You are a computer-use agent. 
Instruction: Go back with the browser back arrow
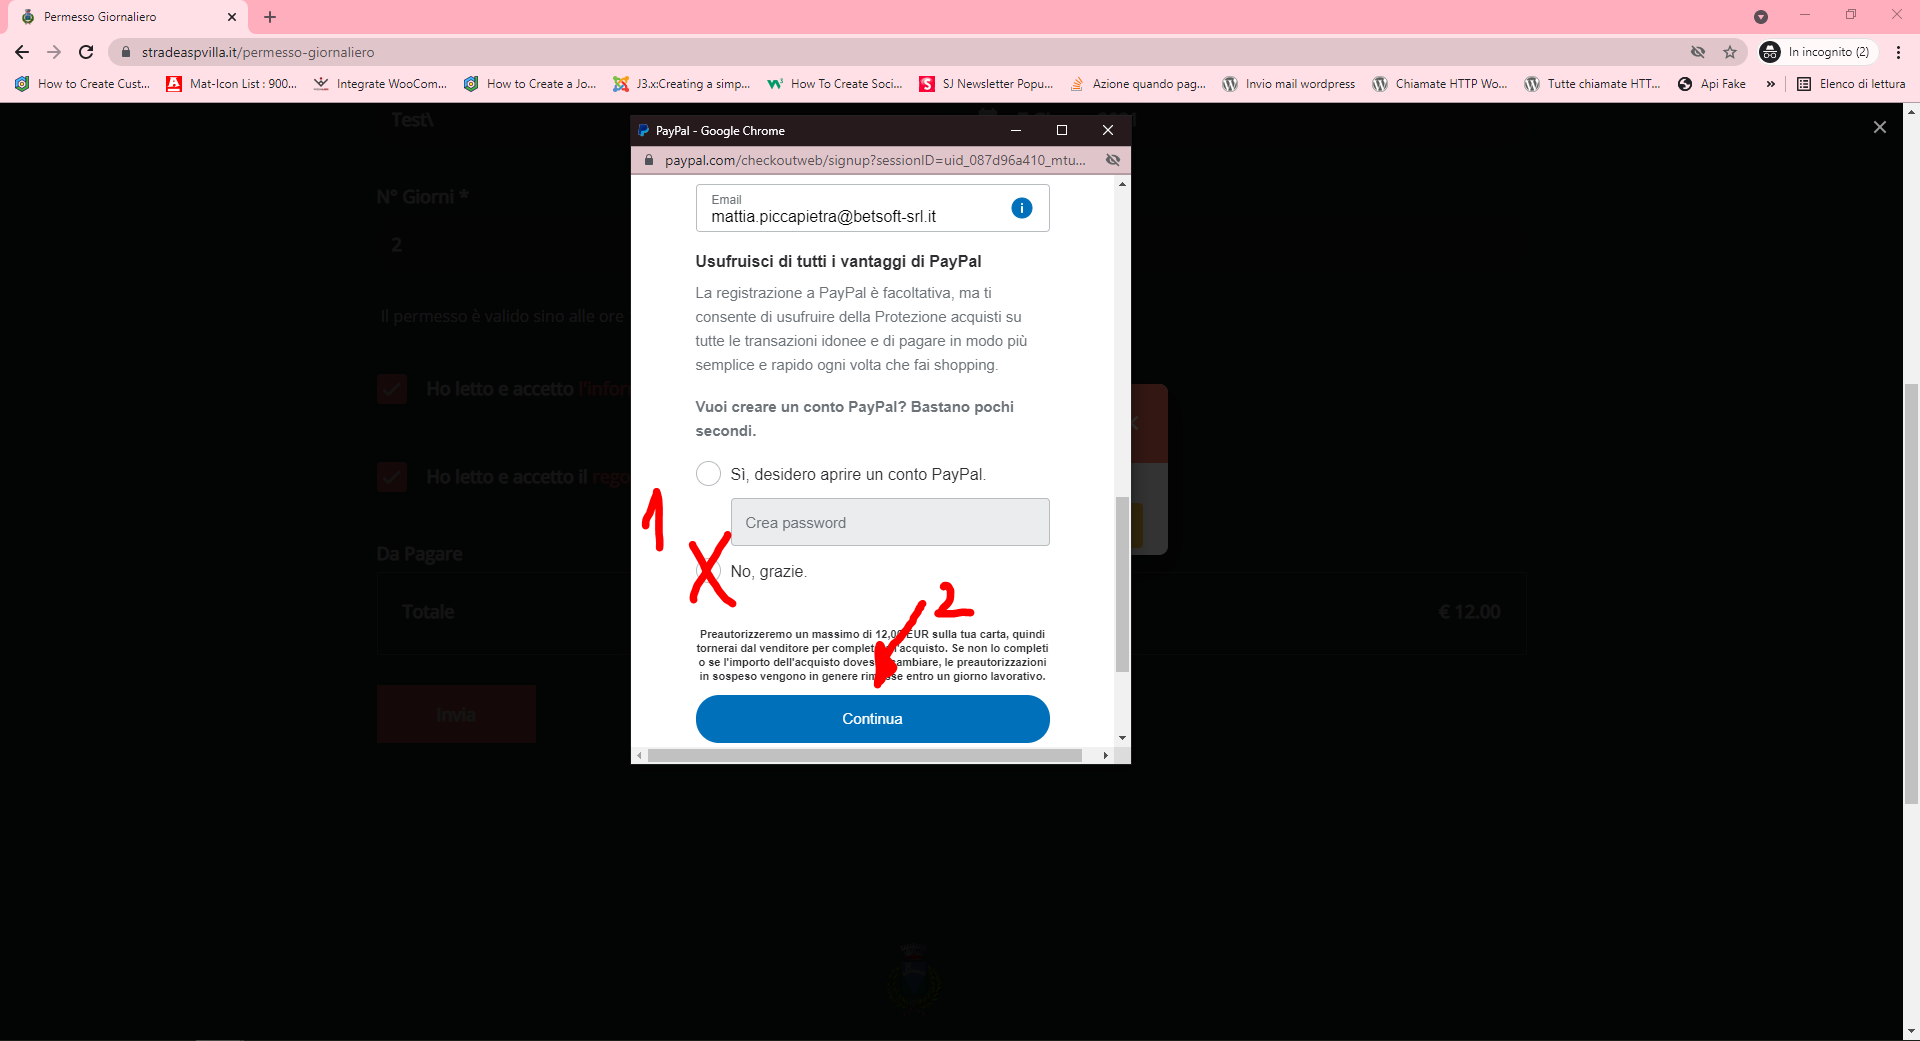[22, 52]
